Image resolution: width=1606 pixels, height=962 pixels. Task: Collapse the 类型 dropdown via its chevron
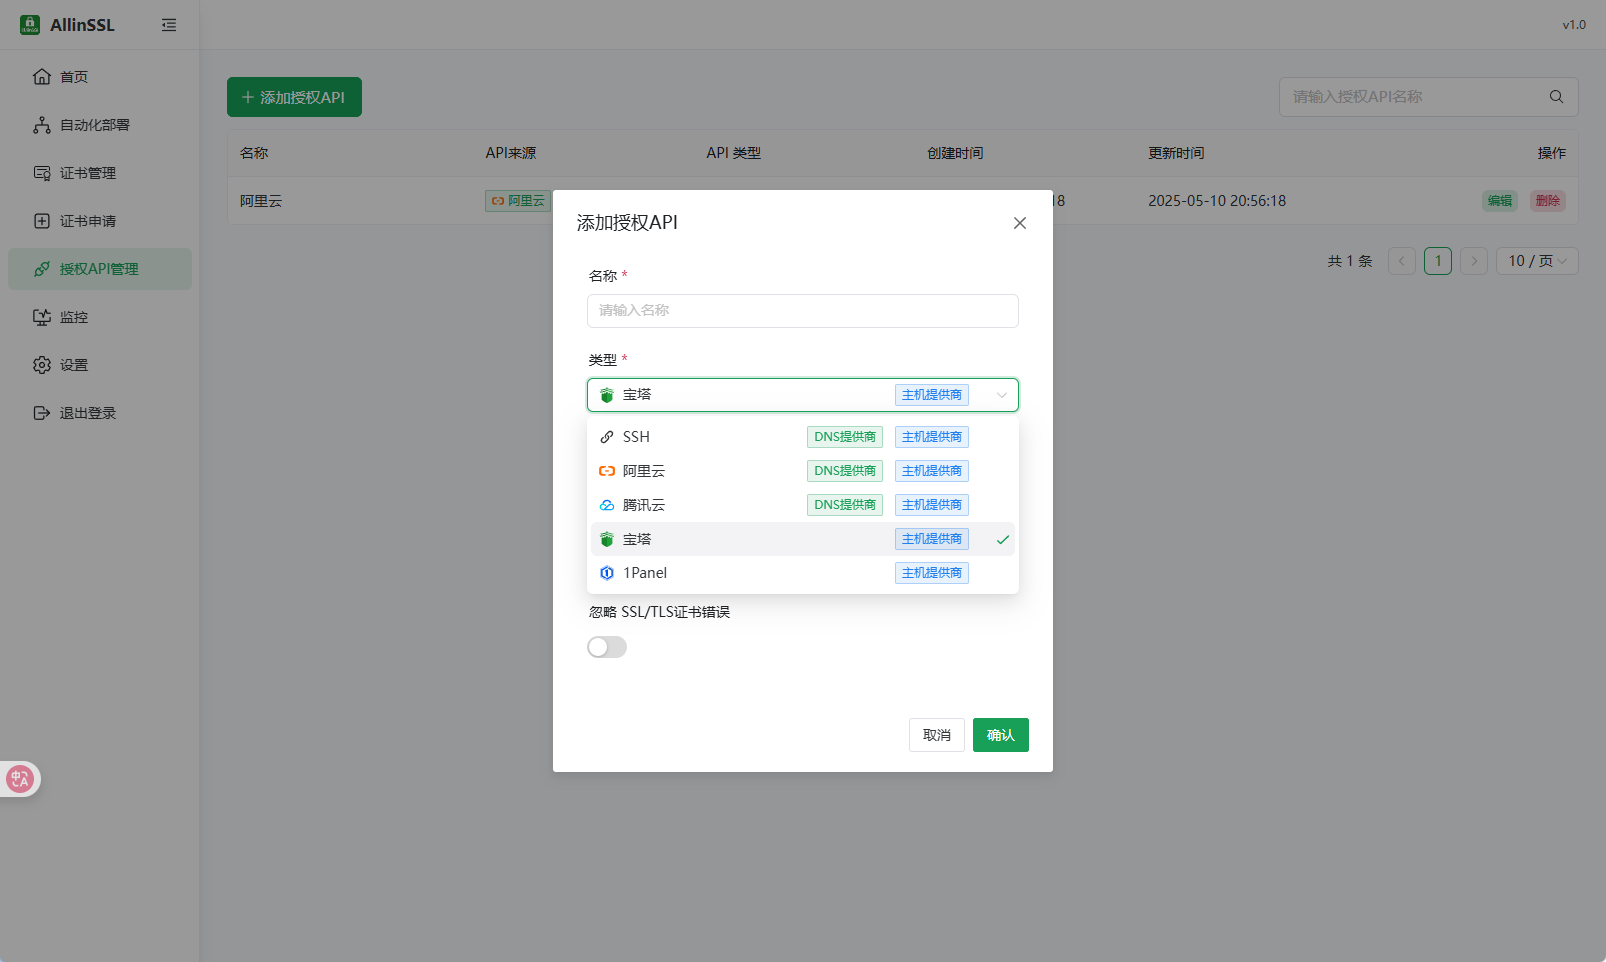click(x=1002, y=395)
